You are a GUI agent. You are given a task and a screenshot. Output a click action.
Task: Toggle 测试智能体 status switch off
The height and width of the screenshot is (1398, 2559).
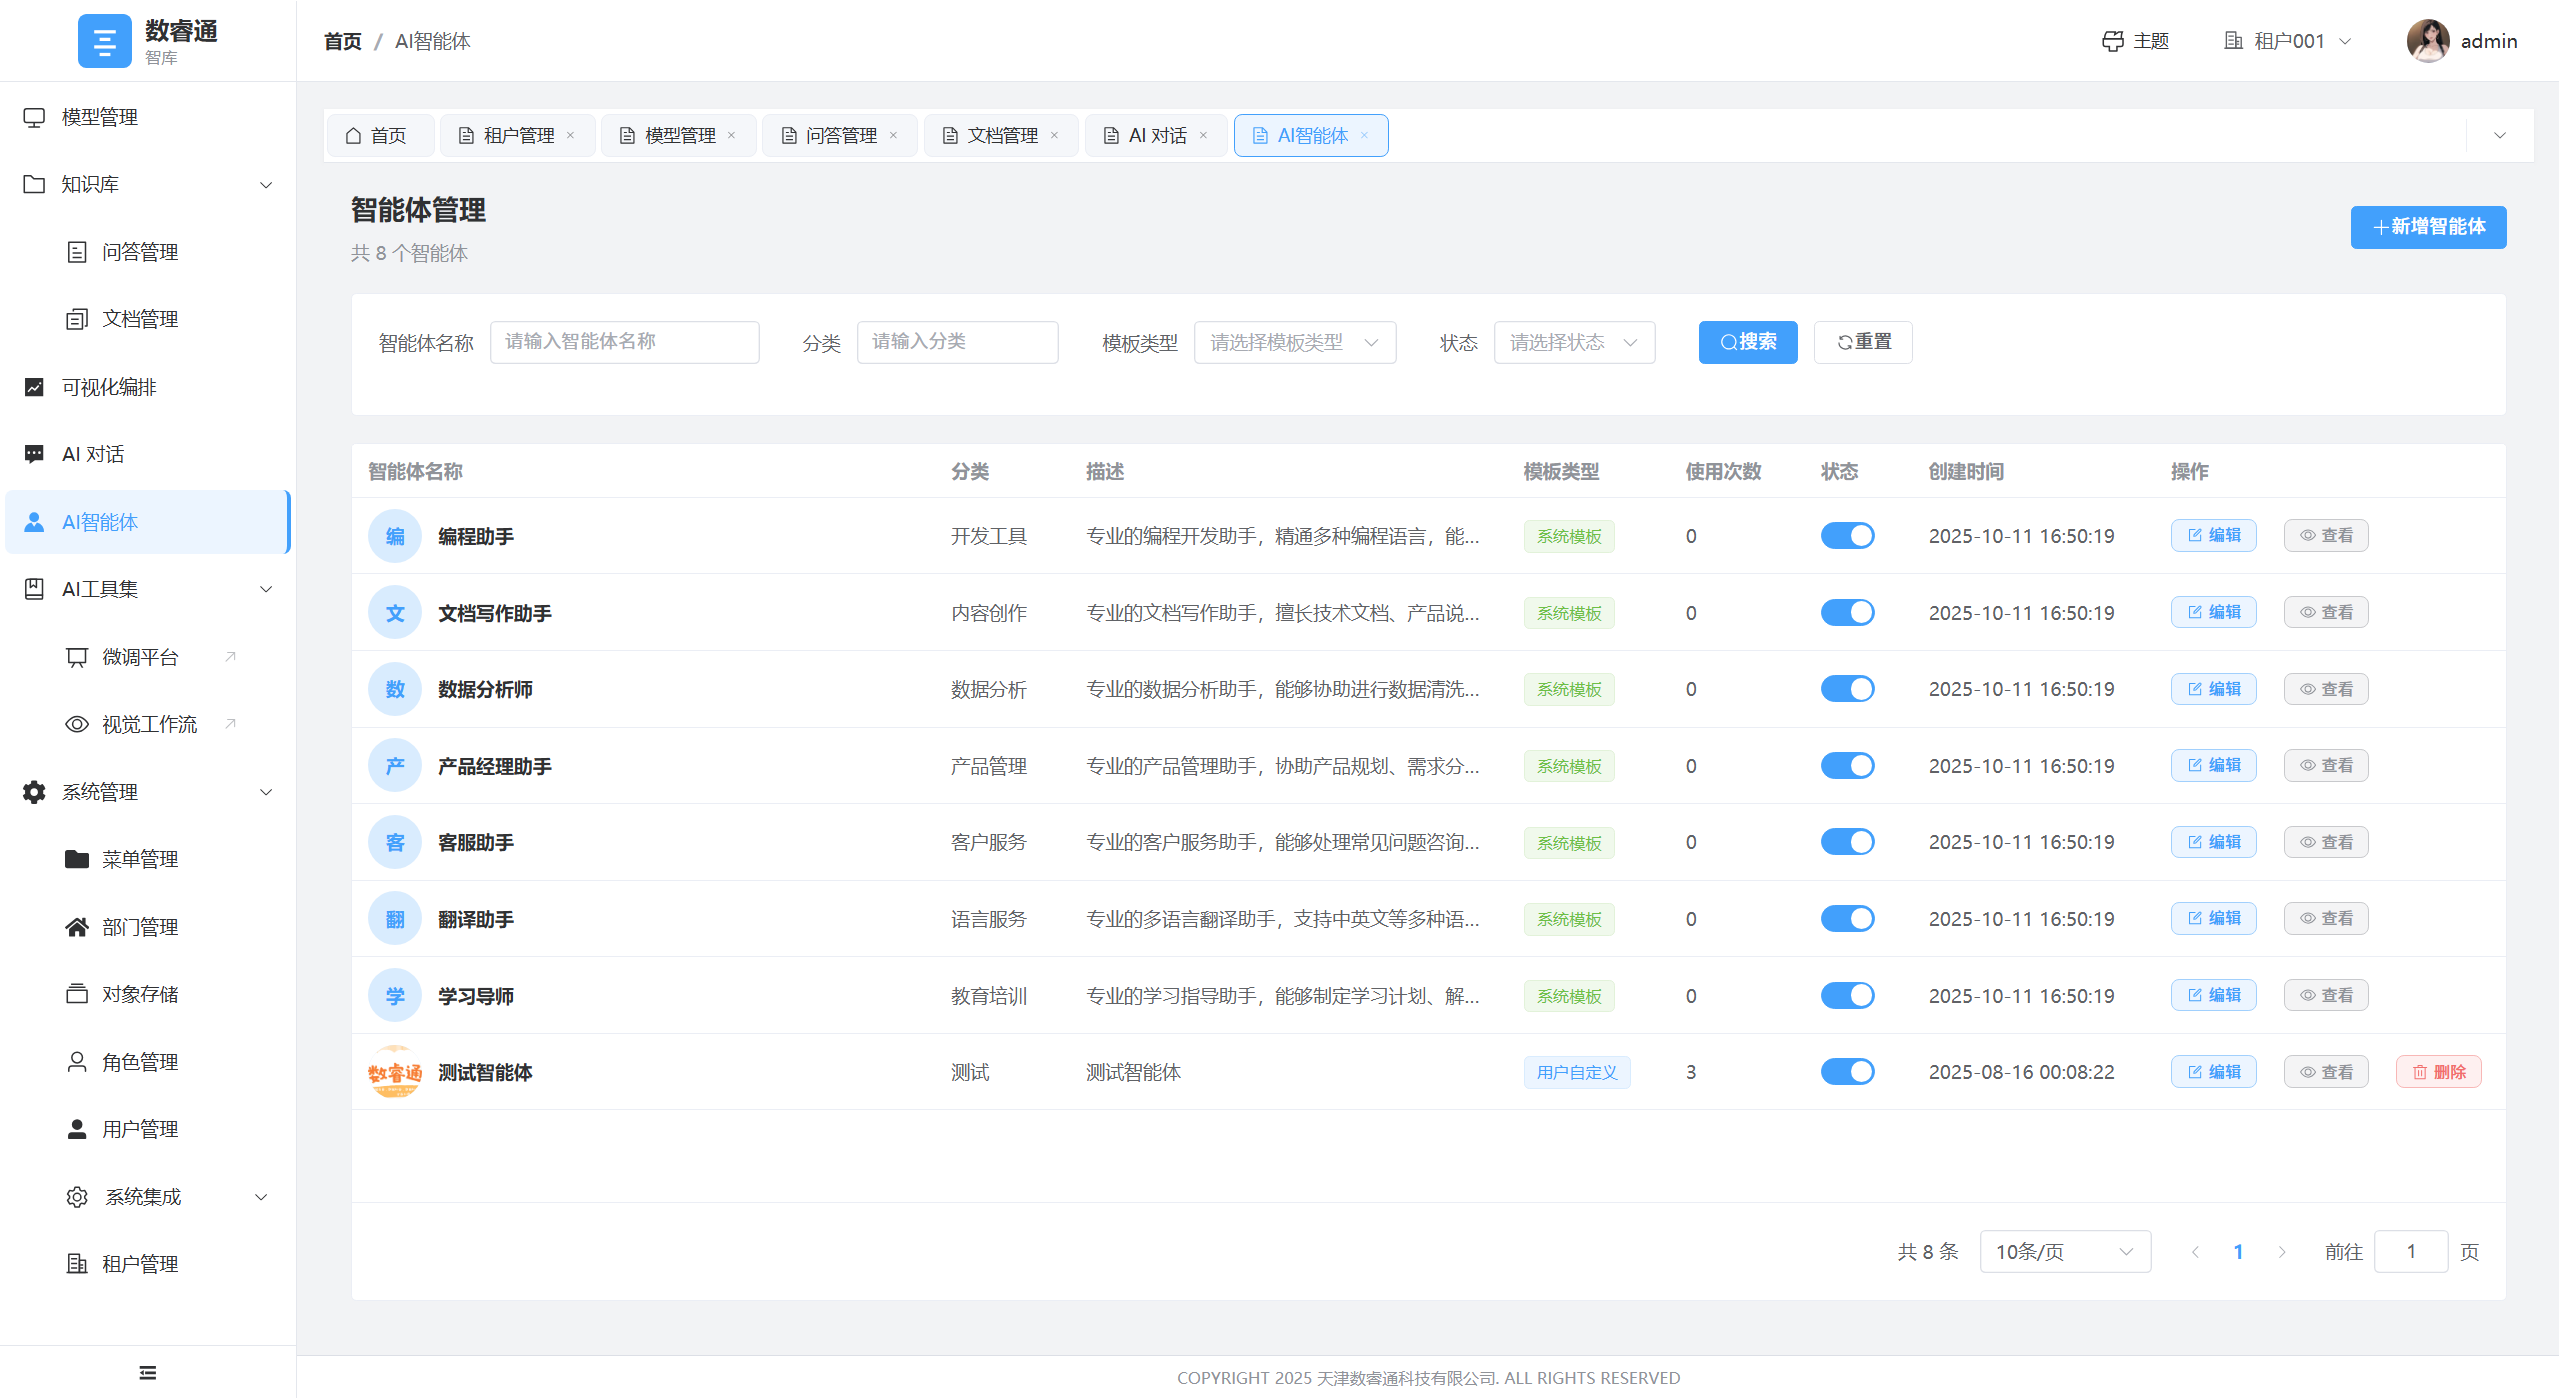(x=1847, y=1072)
